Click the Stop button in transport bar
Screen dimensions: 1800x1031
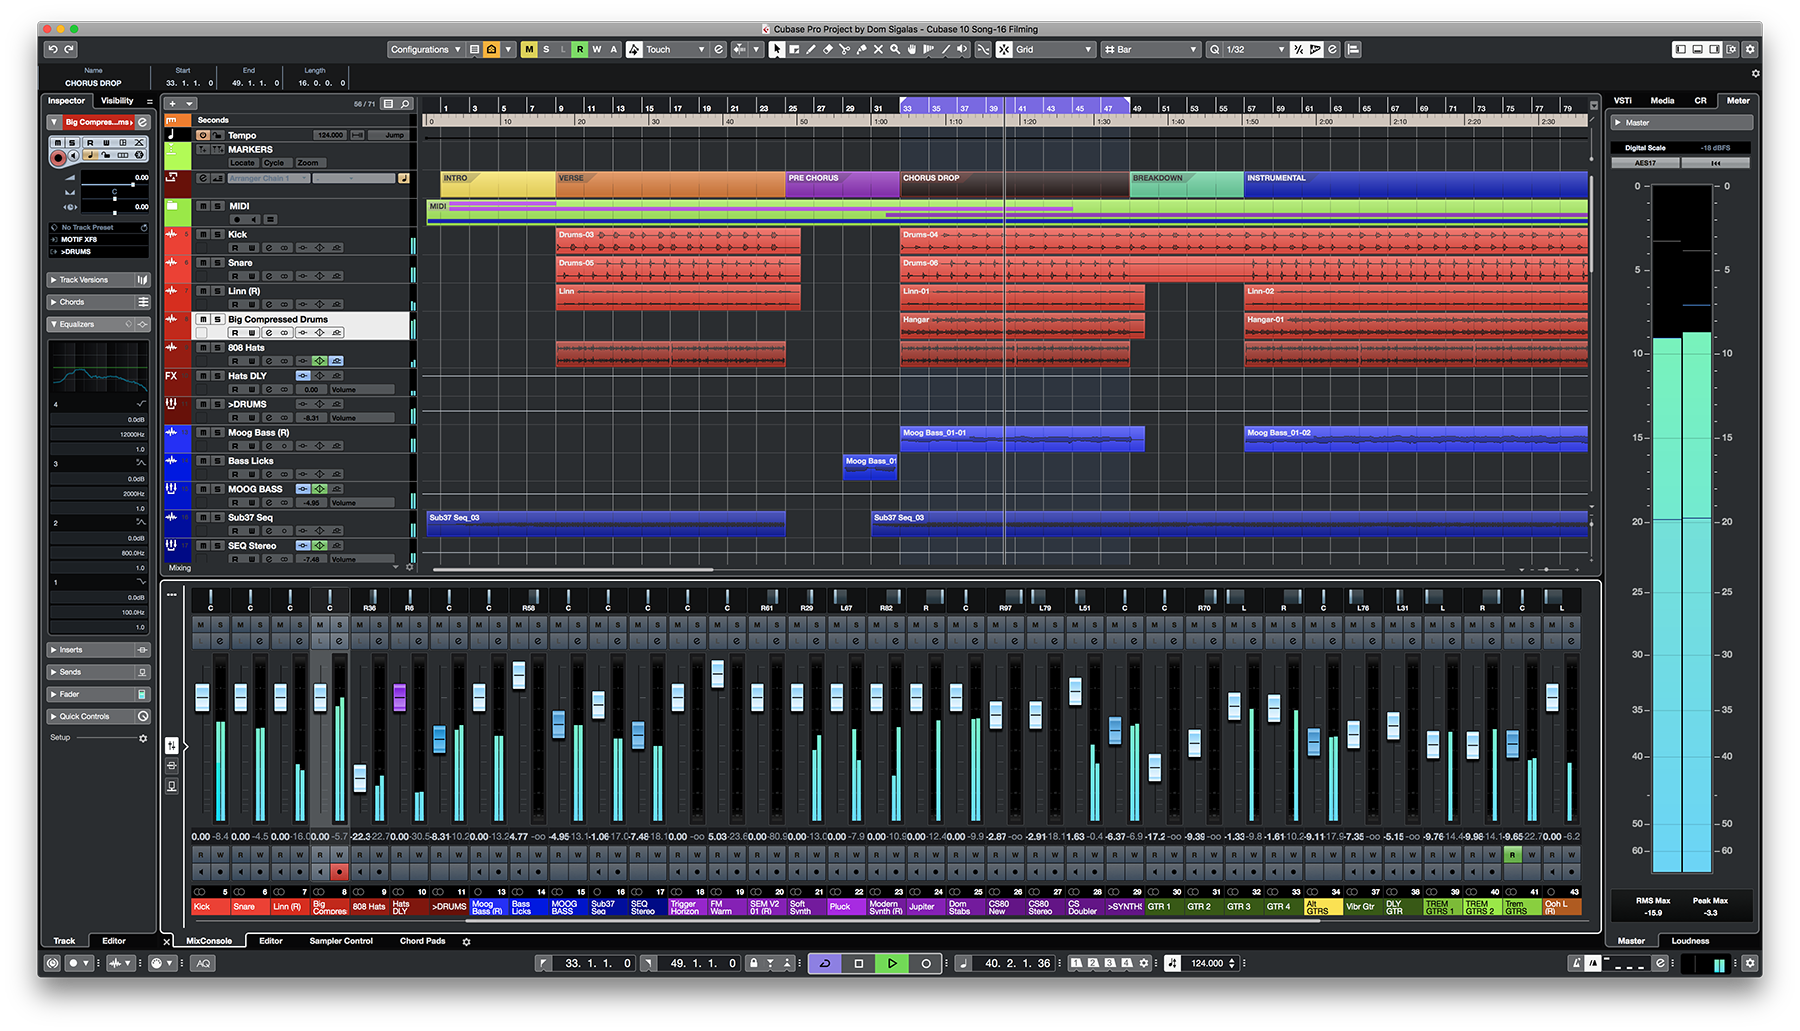(858, 964)
